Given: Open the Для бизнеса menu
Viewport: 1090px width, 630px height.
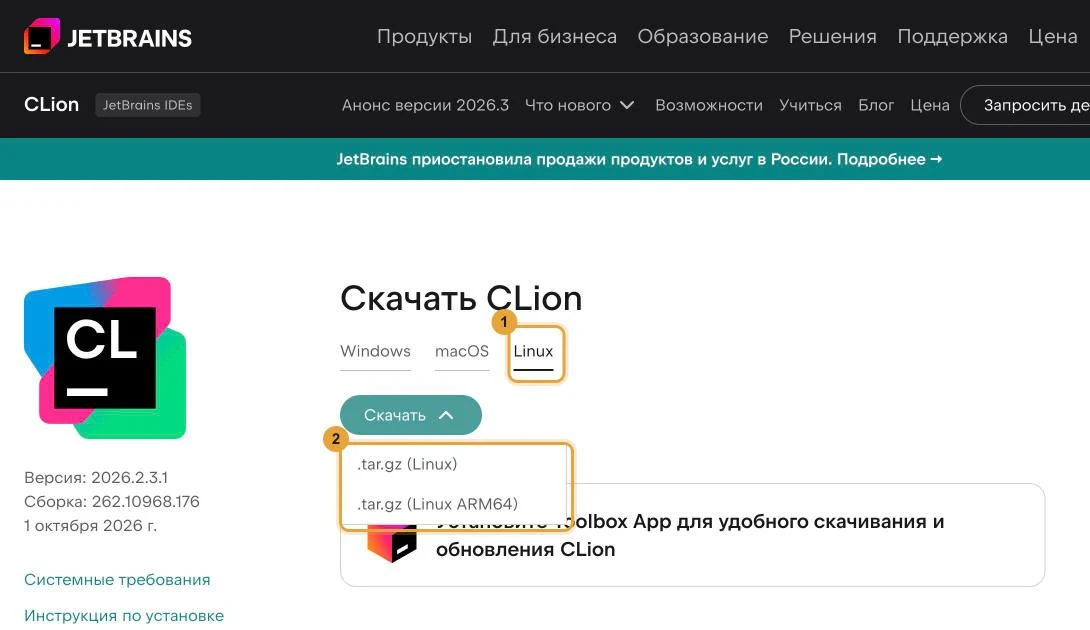Looking at the screenshot, I should tap(555, 37).
